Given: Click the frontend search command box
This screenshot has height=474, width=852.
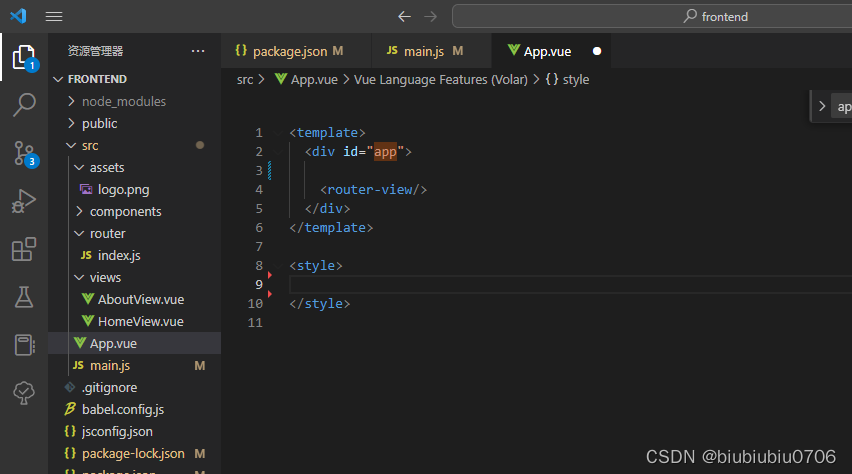Looking at the screenshot, I should pyautogui.click(x=650, y=16).
